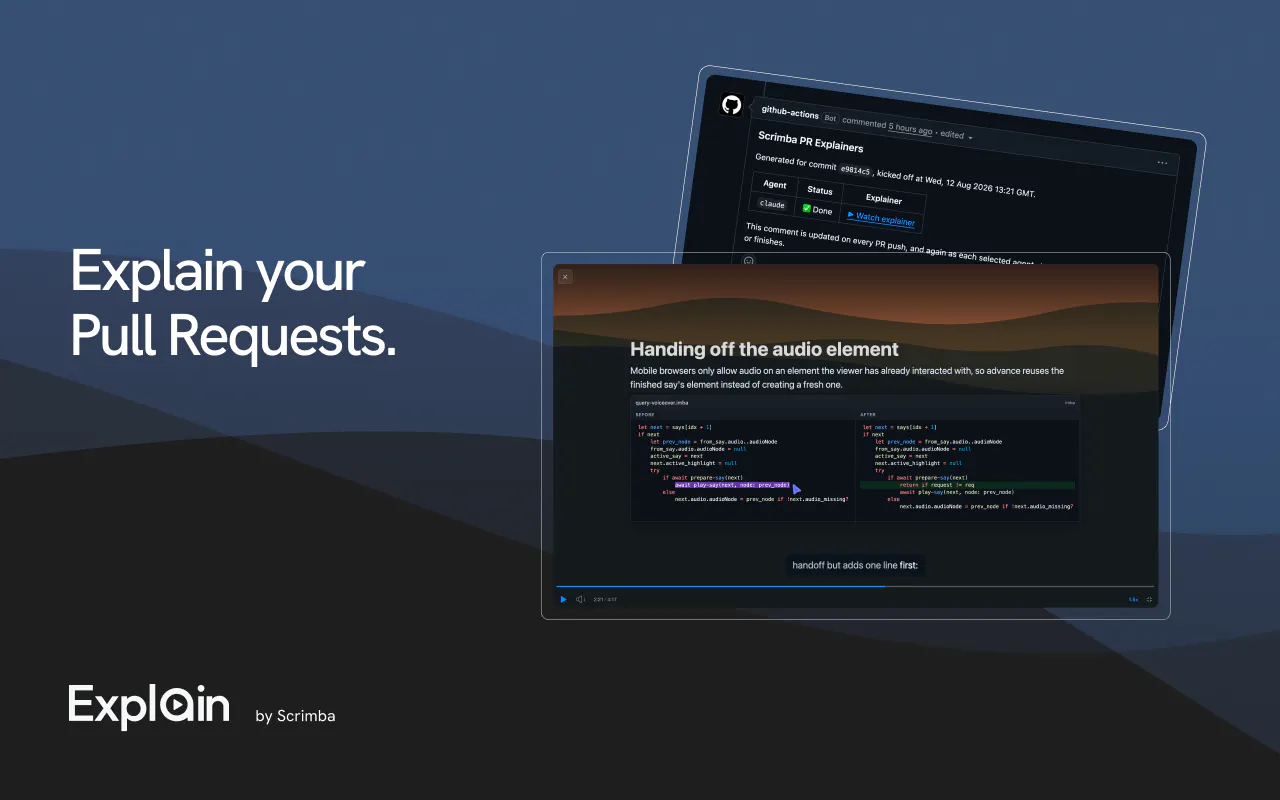1280x800 pixels.
Task: Change the playback speed setting
Action: coord(1133,599)
